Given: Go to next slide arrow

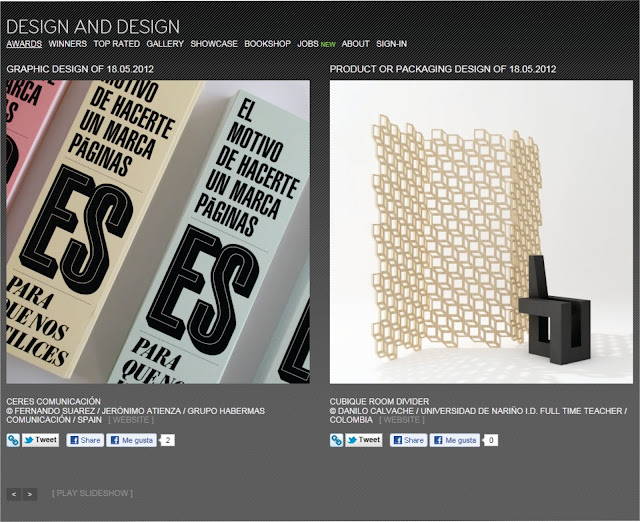Looking at the screenshot, I should click(x=30, y=494).
